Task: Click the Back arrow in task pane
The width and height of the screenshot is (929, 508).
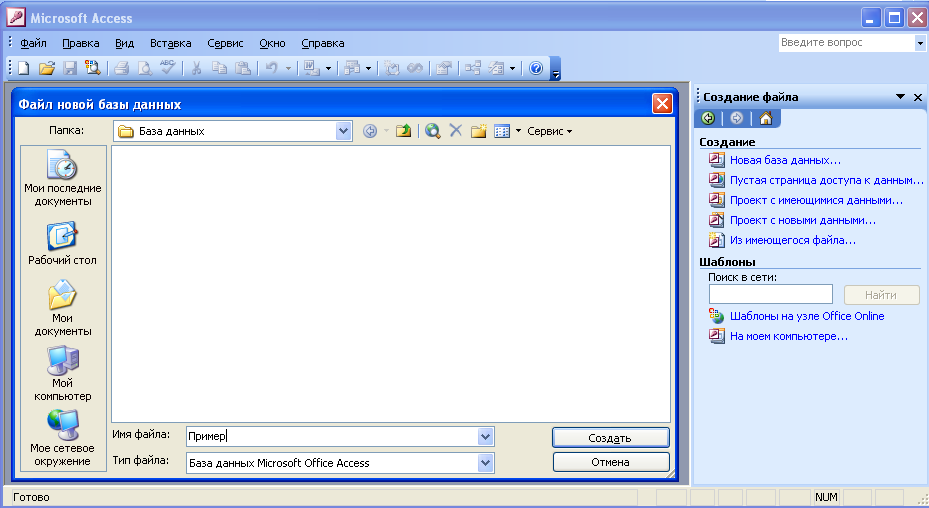Action: (708, 119)
